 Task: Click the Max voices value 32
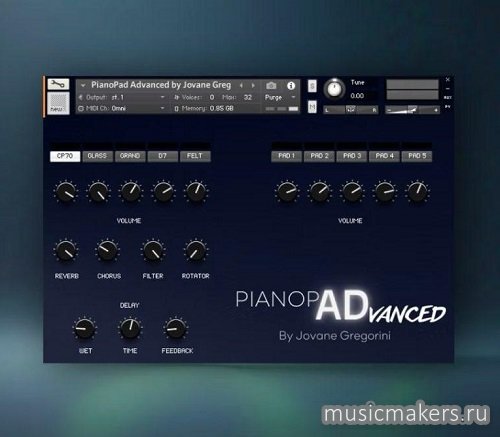click(248, 97)
